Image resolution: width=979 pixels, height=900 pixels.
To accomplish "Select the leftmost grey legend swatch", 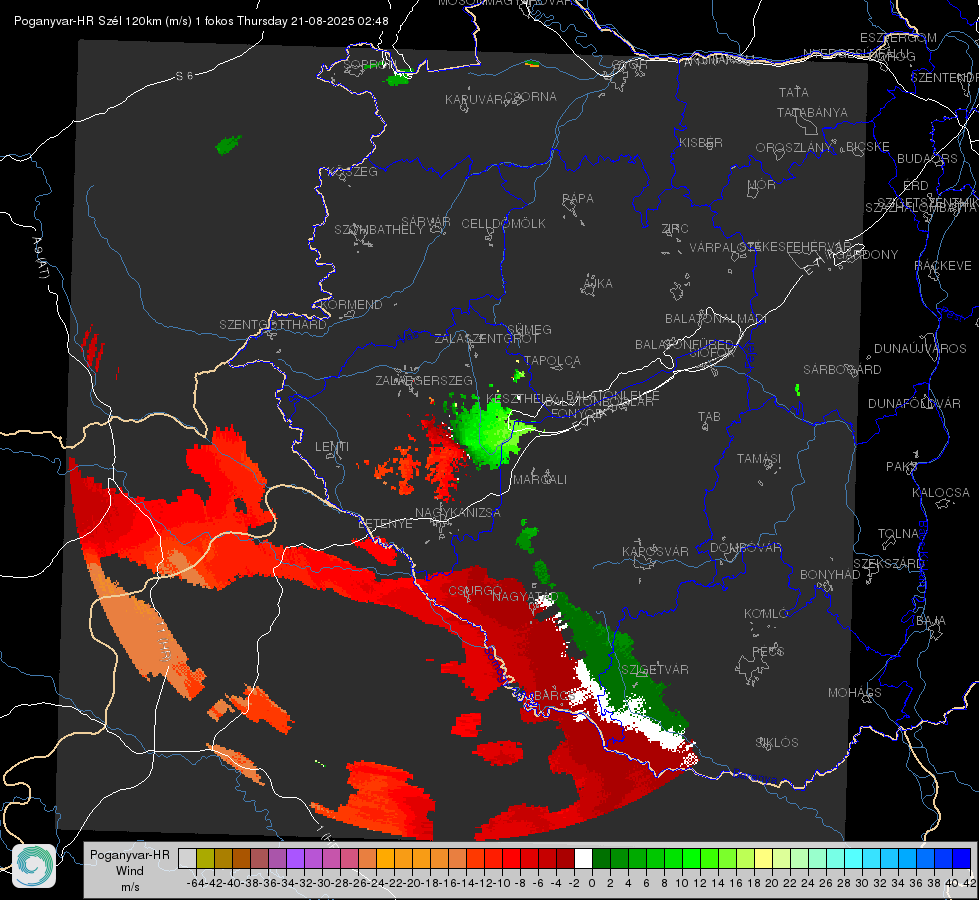I will click(x=187, y=858).
